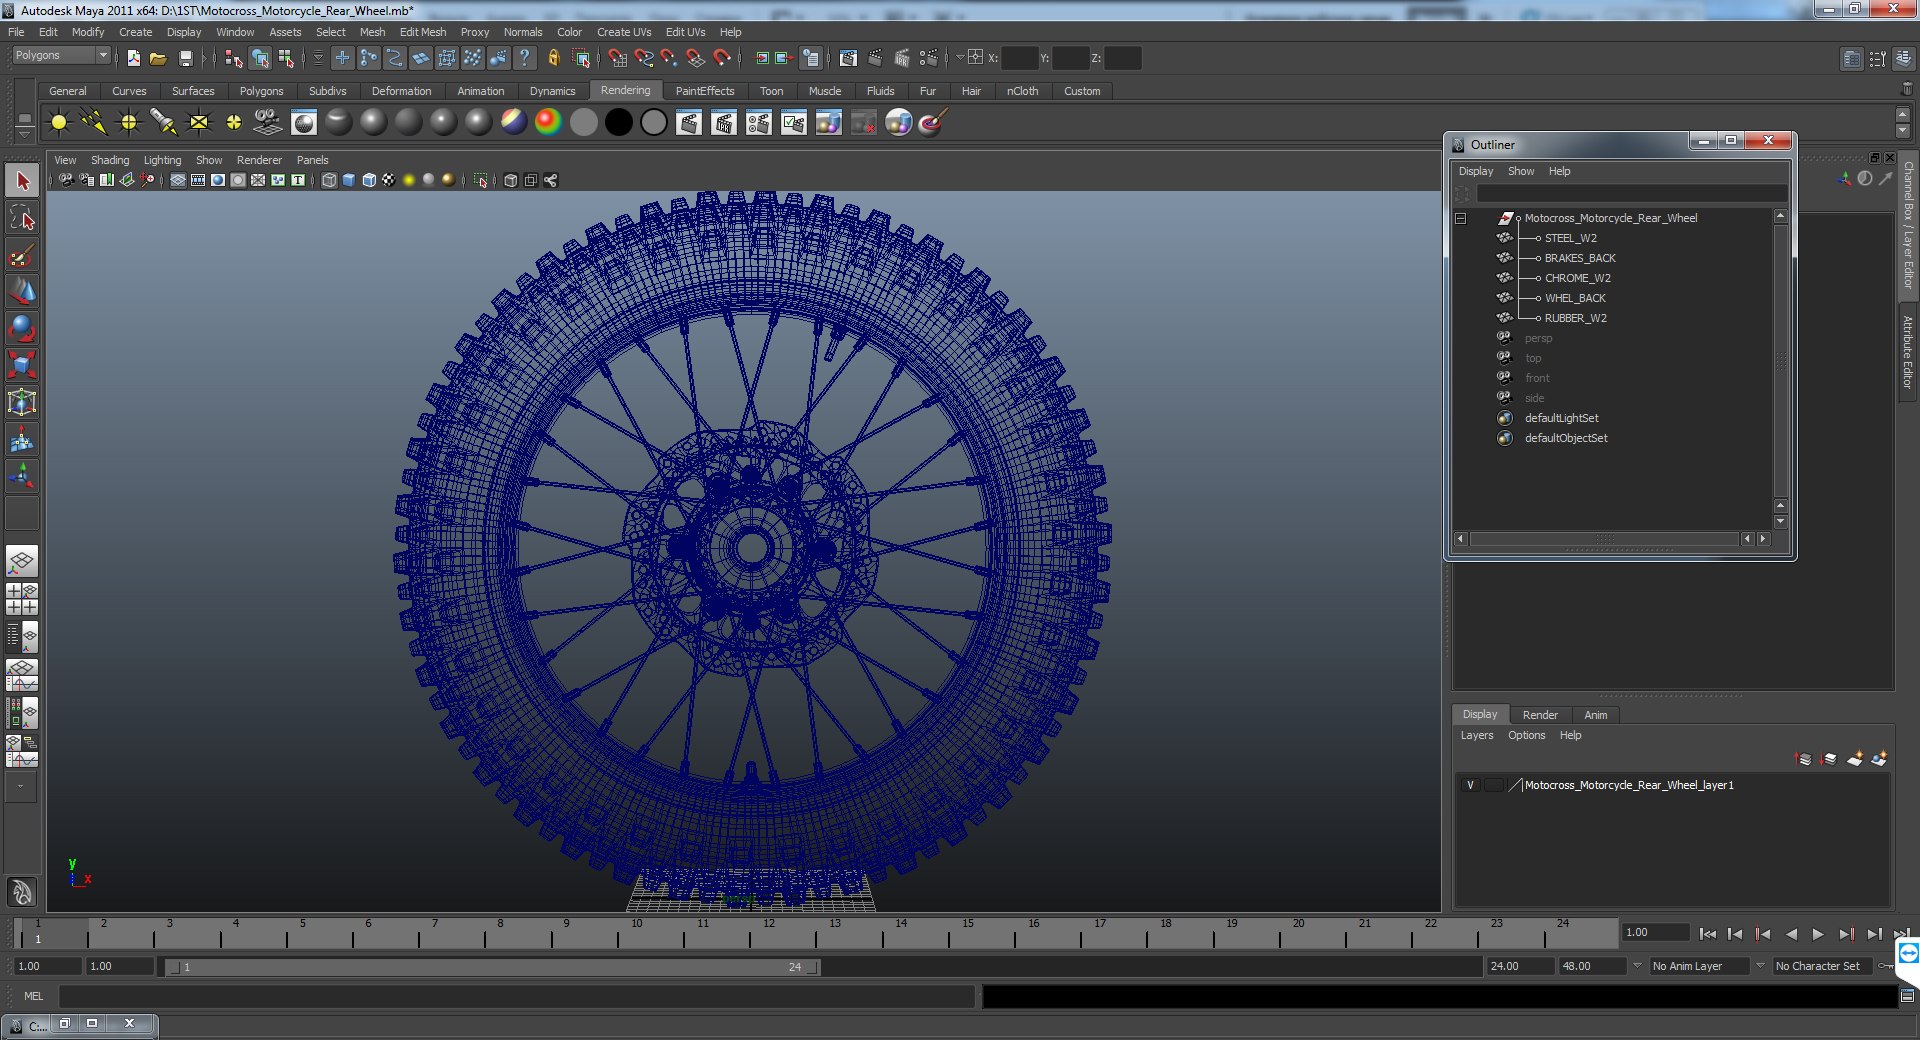Switch to the Render layer tab
The image size is (1920, 1040).
click(x=1540, y=715)
